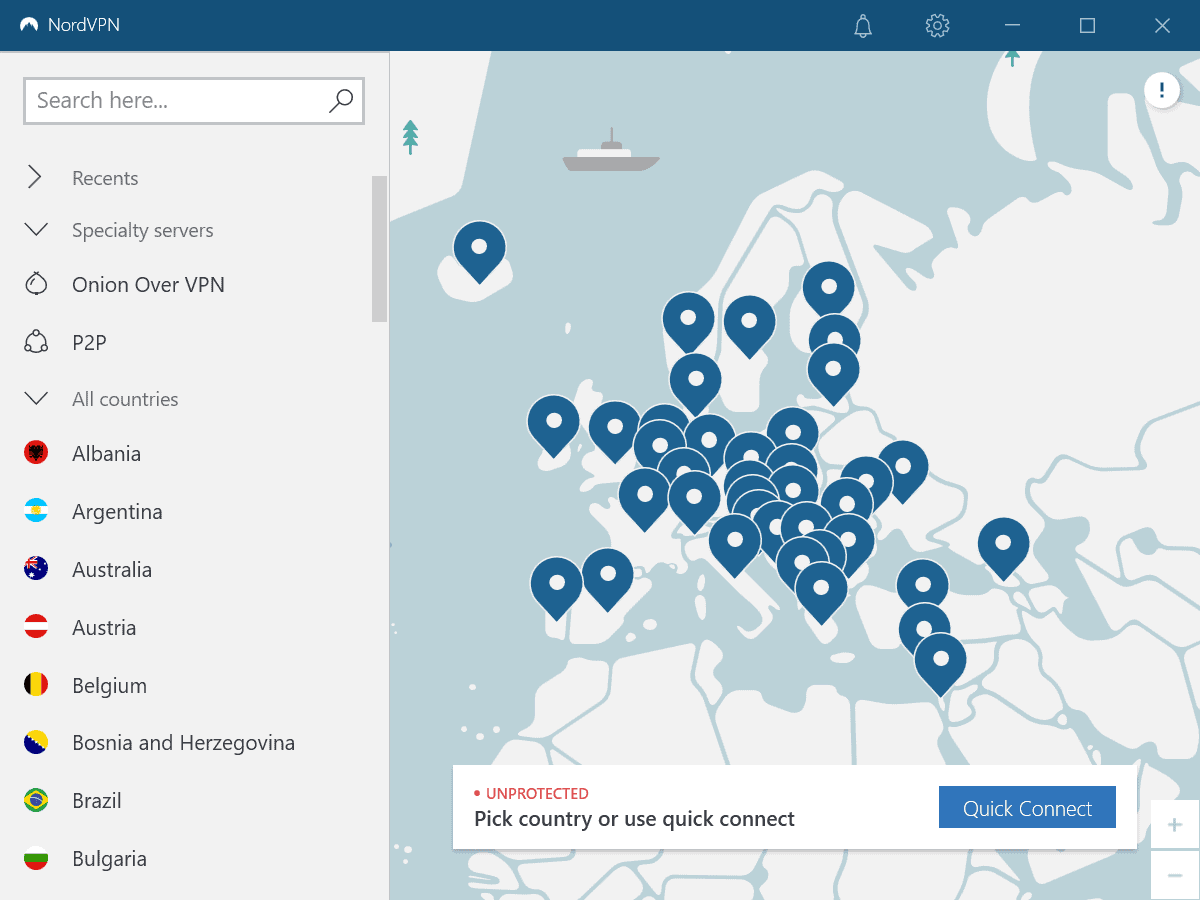Select Australia from the country list
This screenshot has height=900, width=1200.
click(x=112, y=569)
